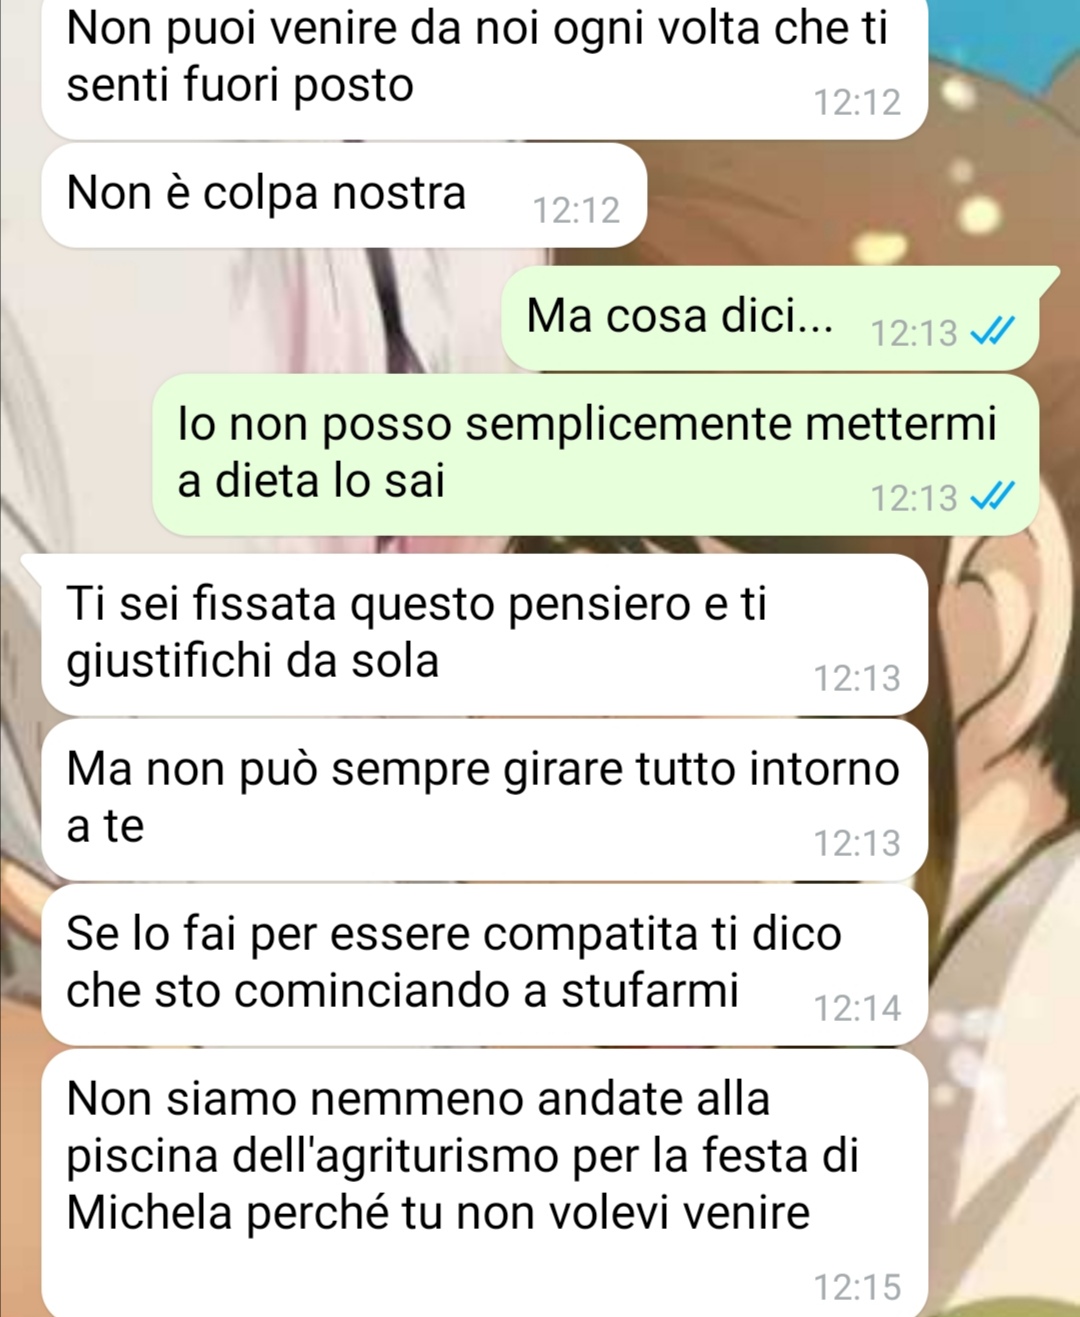Screen dimensions: 1080x1317
Task: Tap the 12:13 time on 'Ma cosa dici...'
Action: click(914, 333)
